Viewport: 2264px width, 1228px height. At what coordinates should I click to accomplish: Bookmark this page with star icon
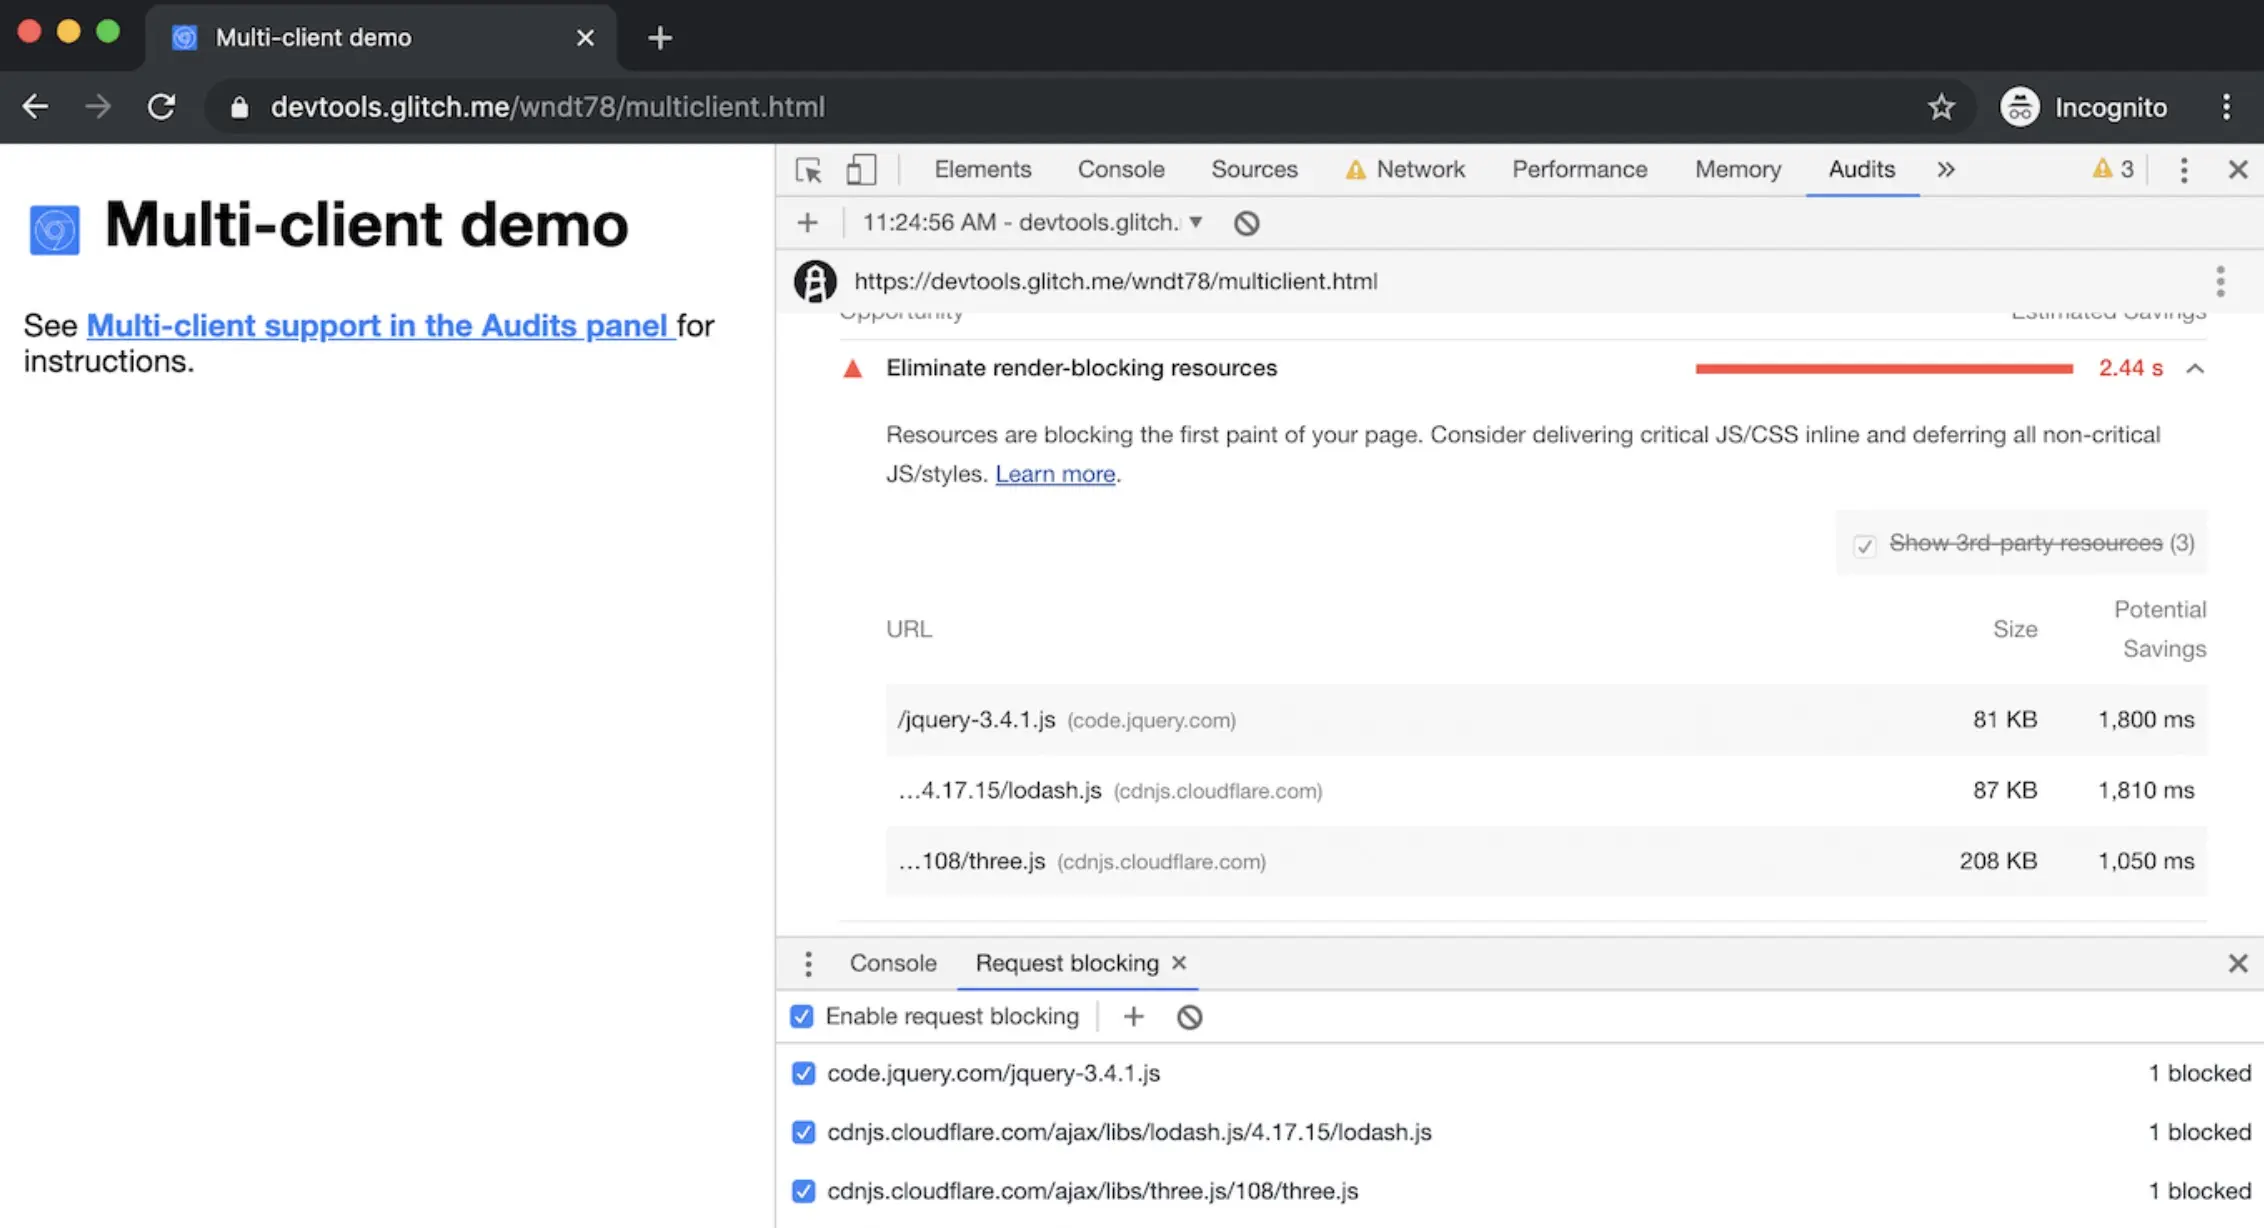click(1941, 107)
